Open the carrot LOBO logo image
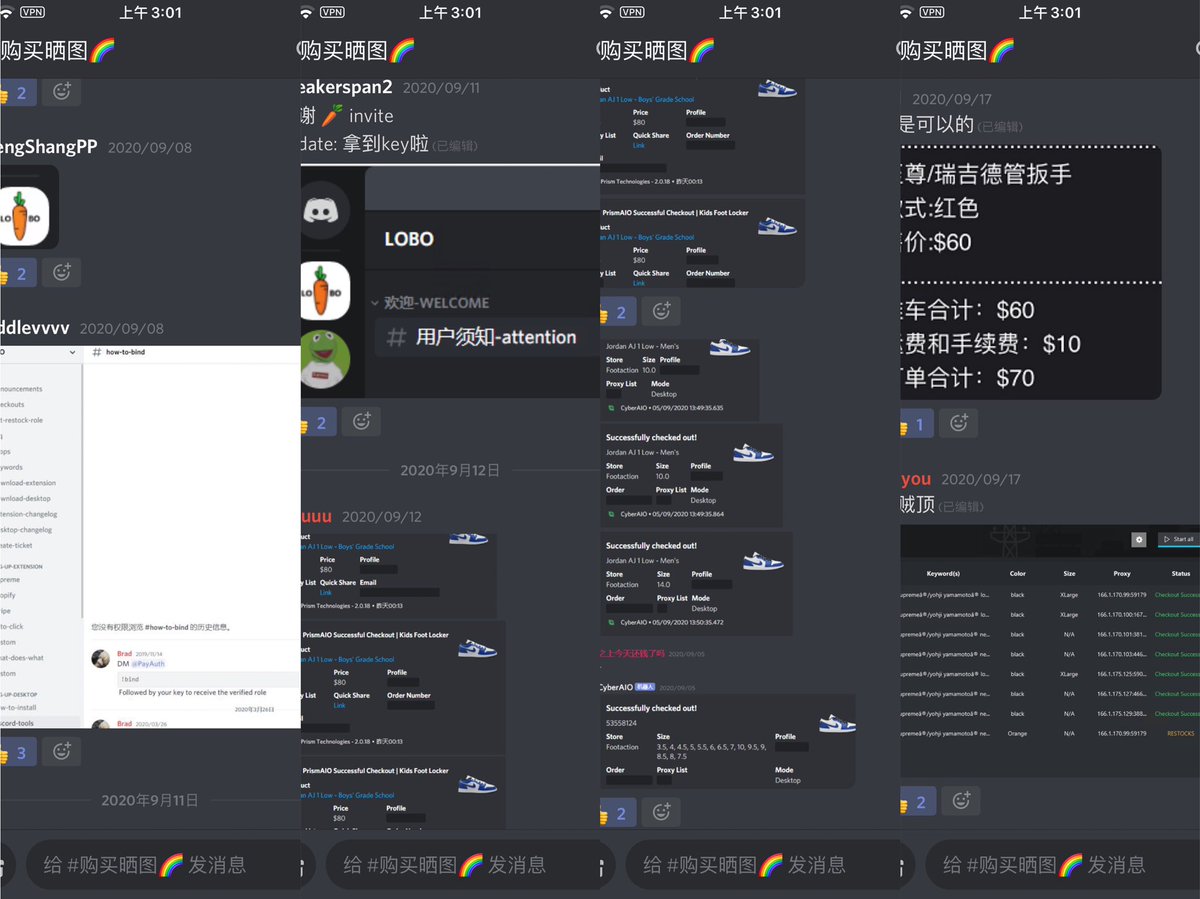The height and width of the screenshot is (899, 1200). pos(28,207)
